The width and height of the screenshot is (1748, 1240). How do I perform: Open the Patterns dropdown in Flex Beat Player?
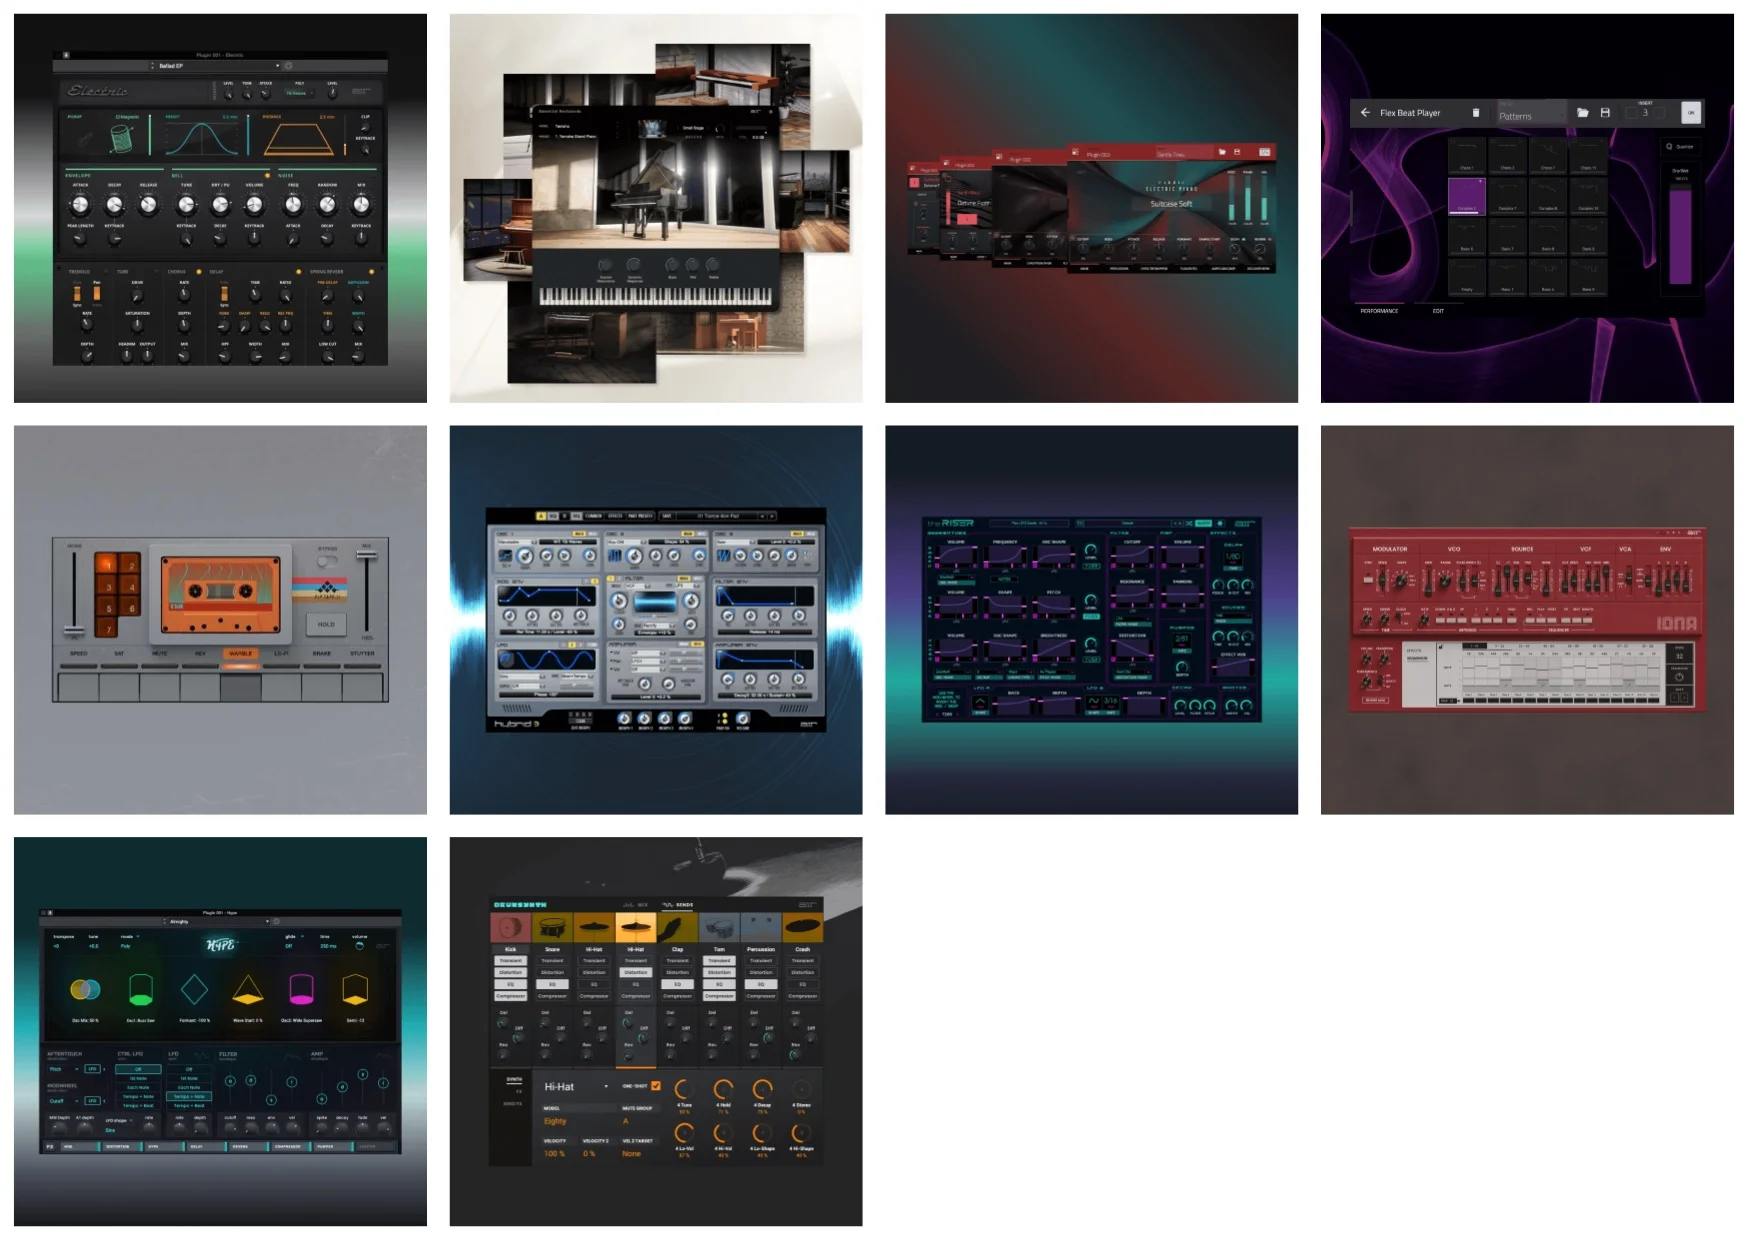coord(1531,116)
